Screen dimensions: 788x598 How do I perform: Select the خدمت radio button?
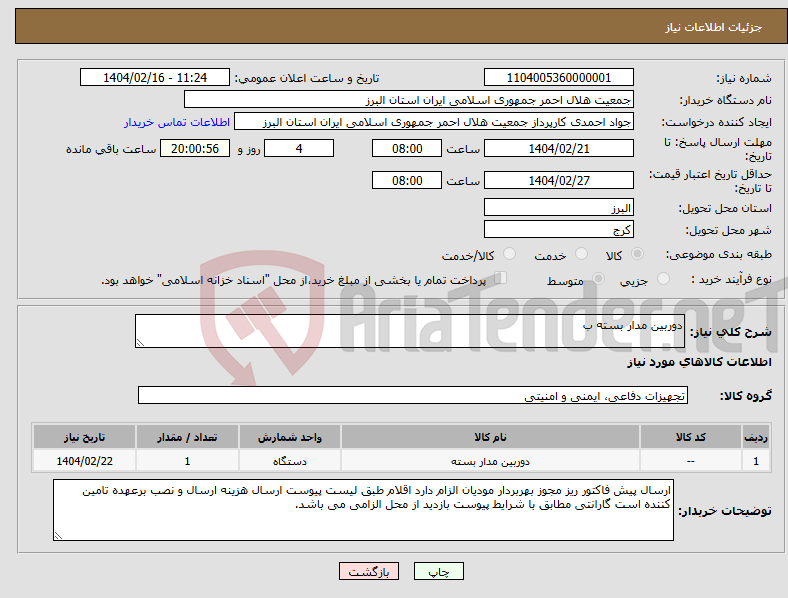(x=581, y=254)
